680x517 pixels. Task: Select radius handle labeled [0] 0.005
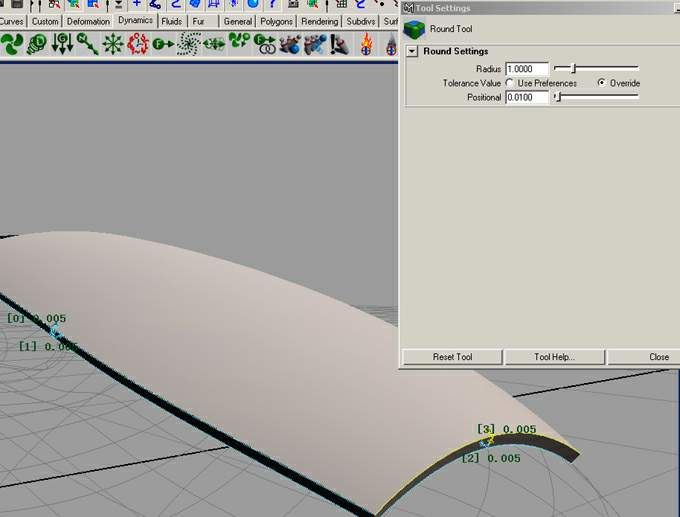point(36,318)
